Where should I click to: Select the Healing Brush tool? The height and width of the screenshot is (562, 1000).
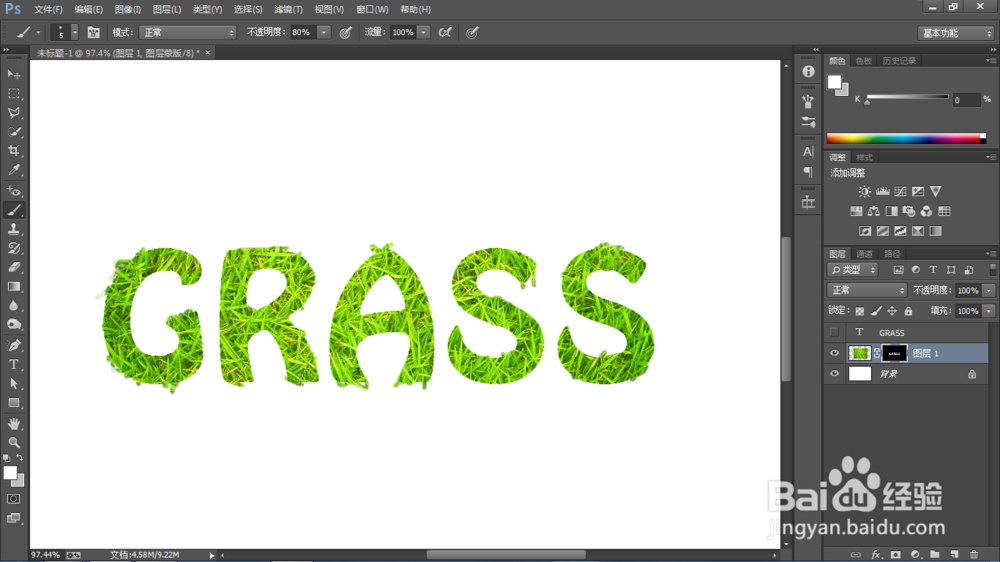point(13,191)
